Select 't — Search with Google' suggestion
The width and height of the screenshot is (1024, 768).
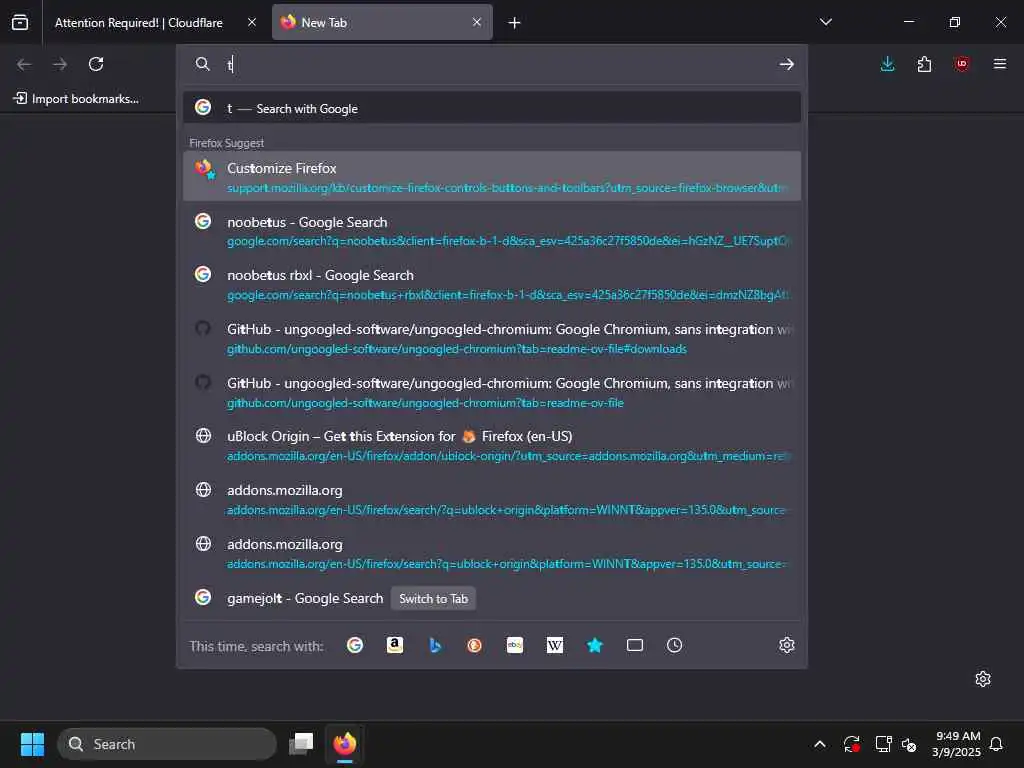pos(492,108)
